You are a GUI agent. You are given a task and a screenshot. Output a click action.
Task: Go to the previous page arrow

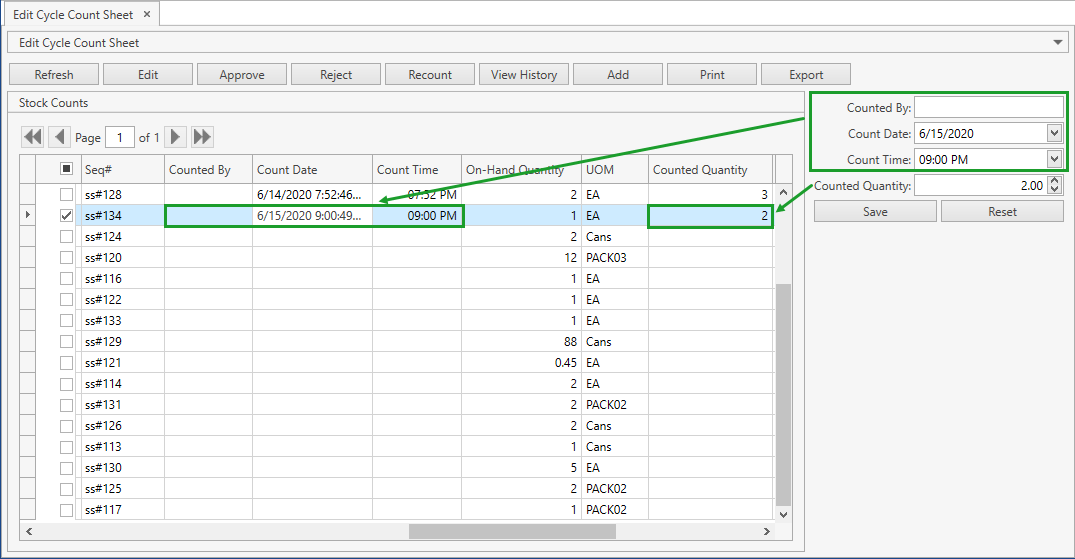coord(59,137)
